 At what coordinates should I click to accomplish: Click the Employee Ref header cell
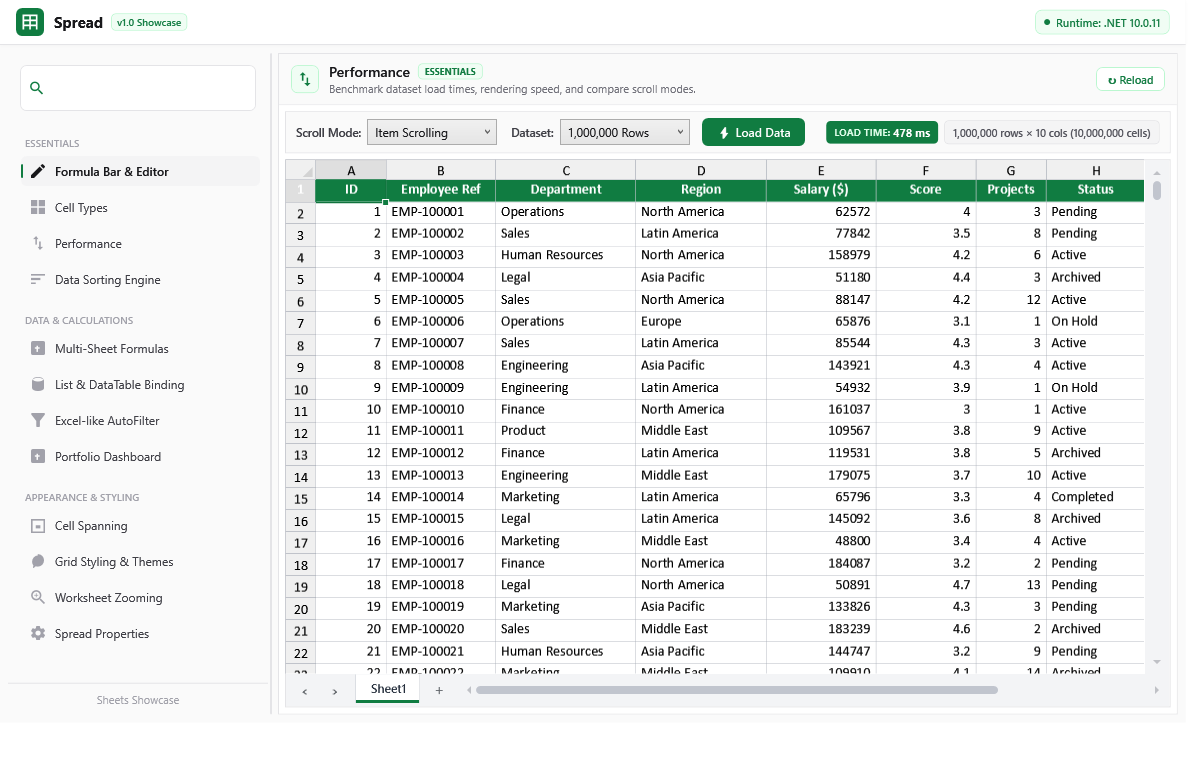coord(441,189)
